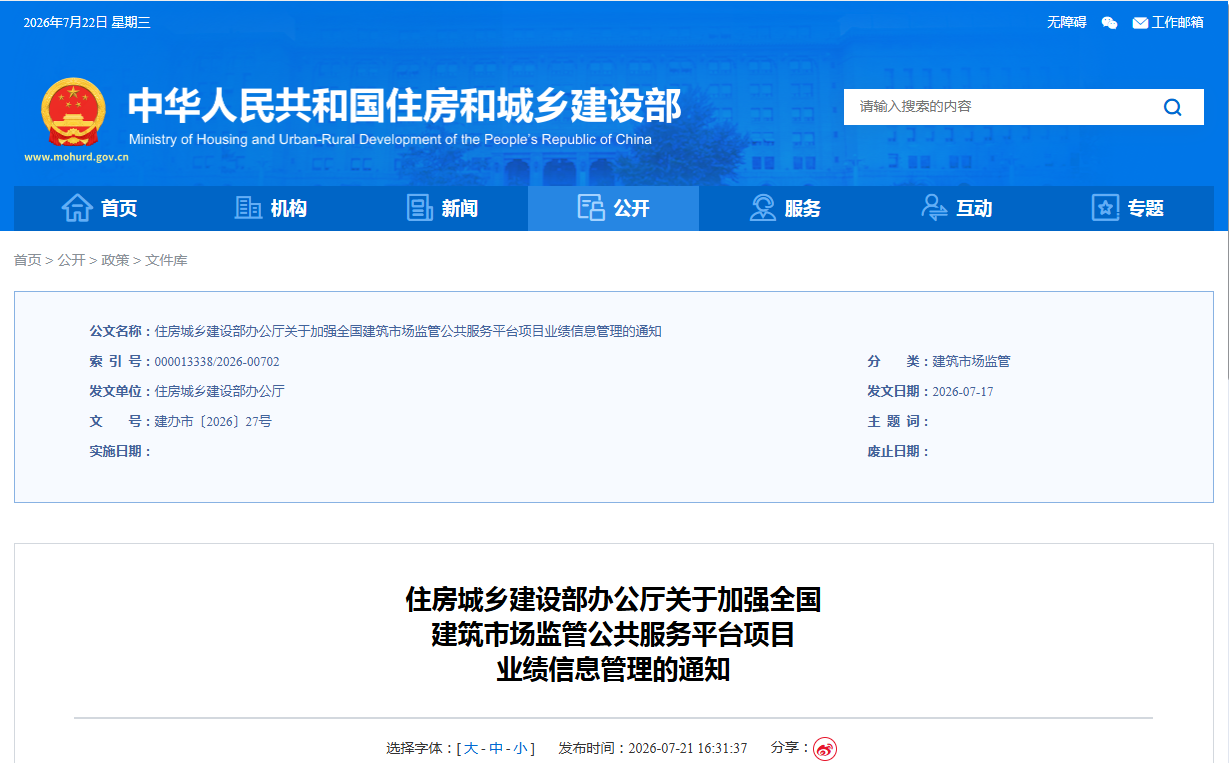Click the 公文名称 document title value
The height and width of the screenshot is (763, 1229).
pyautogui.click(x=408, y=332)
